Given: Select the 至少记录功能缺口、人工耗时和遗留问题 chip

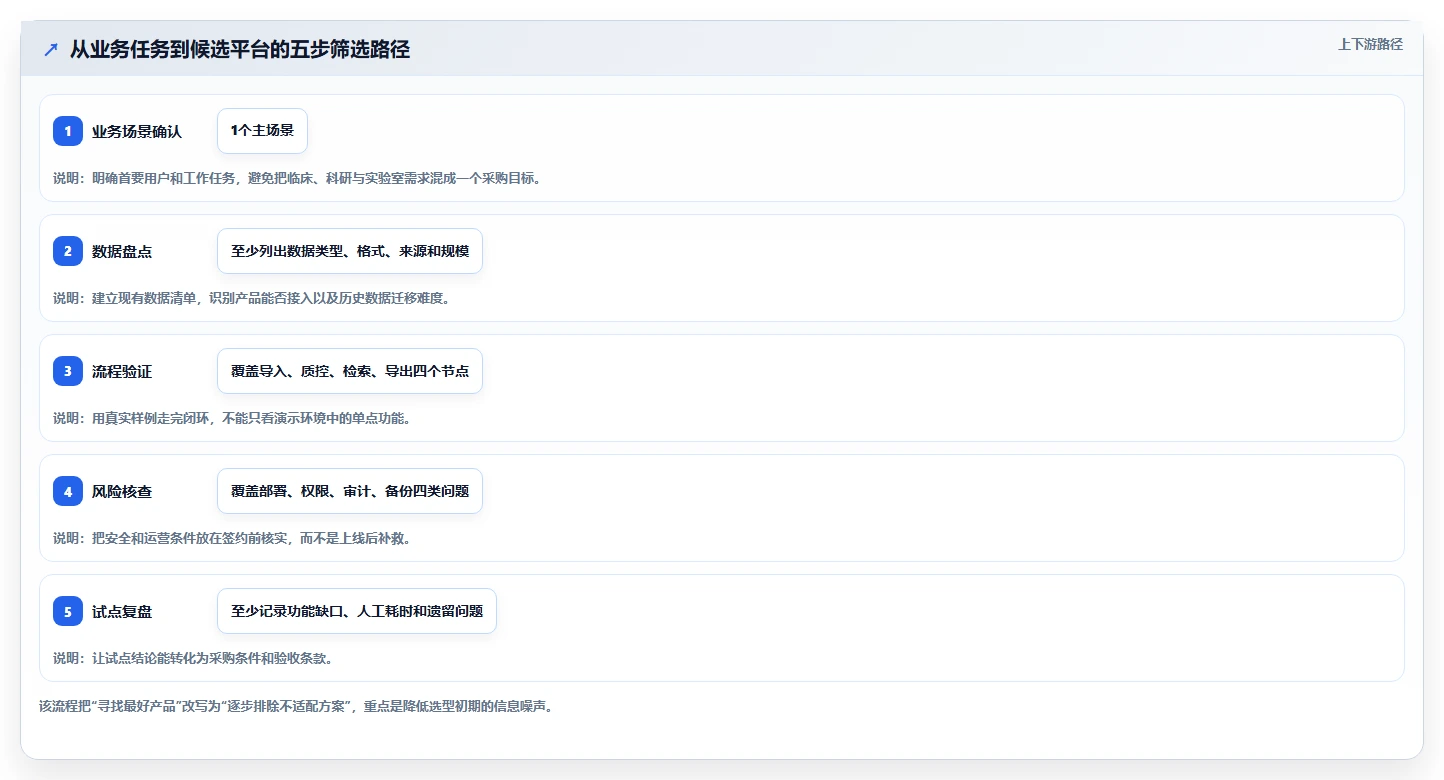Looking at the screenshot, I should point(357,611).
